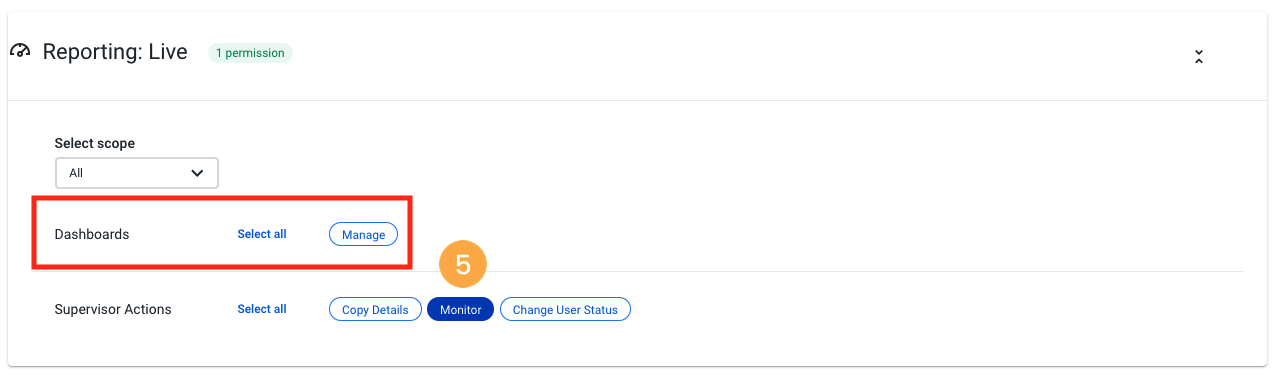Click the orange step 5 marker
This screenshot has height=379, width=1278.
[x=463, y=264]
